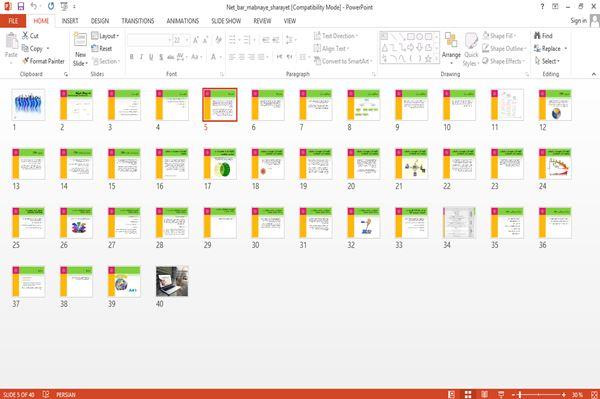600x399 pixels.
Task: Click zoom in plus button
Action: (564, 394)
